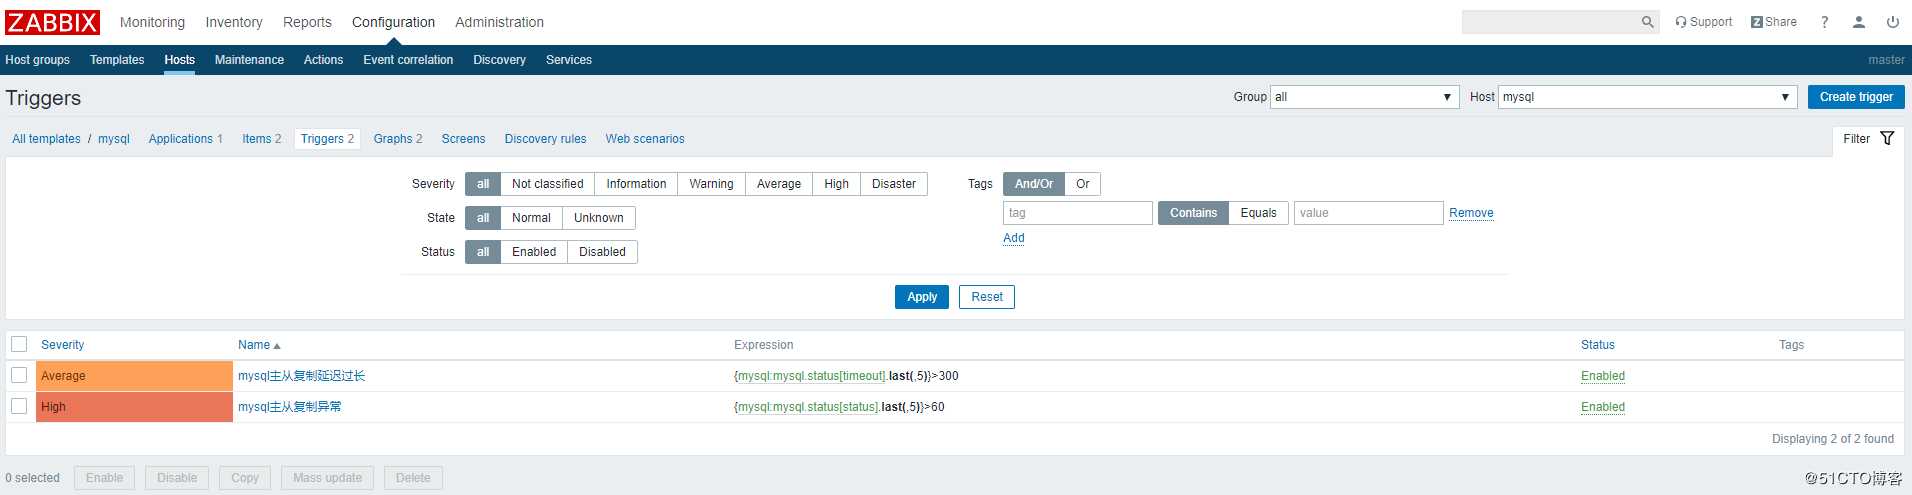Click the global search field
This screenshot has height=495, width=1912.
click(x=1550, y=22)
